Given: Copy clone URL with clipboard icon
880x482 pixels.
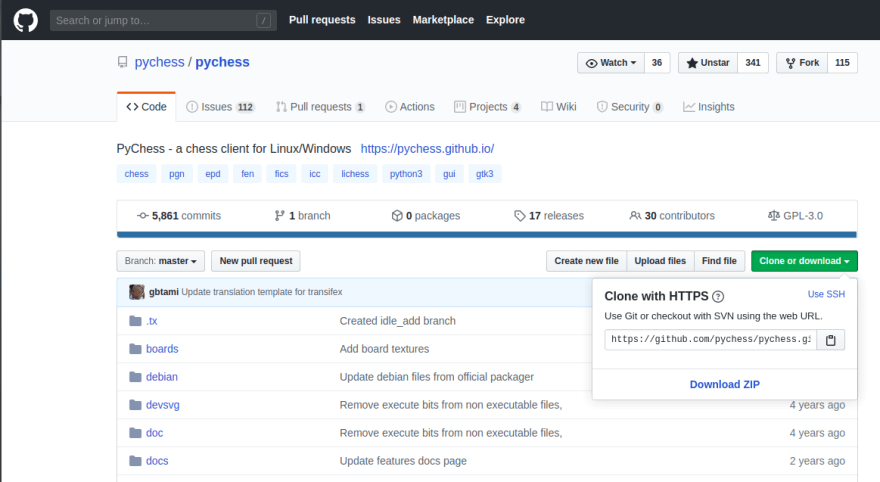Looking at the screenshot, I should (831, 339).
